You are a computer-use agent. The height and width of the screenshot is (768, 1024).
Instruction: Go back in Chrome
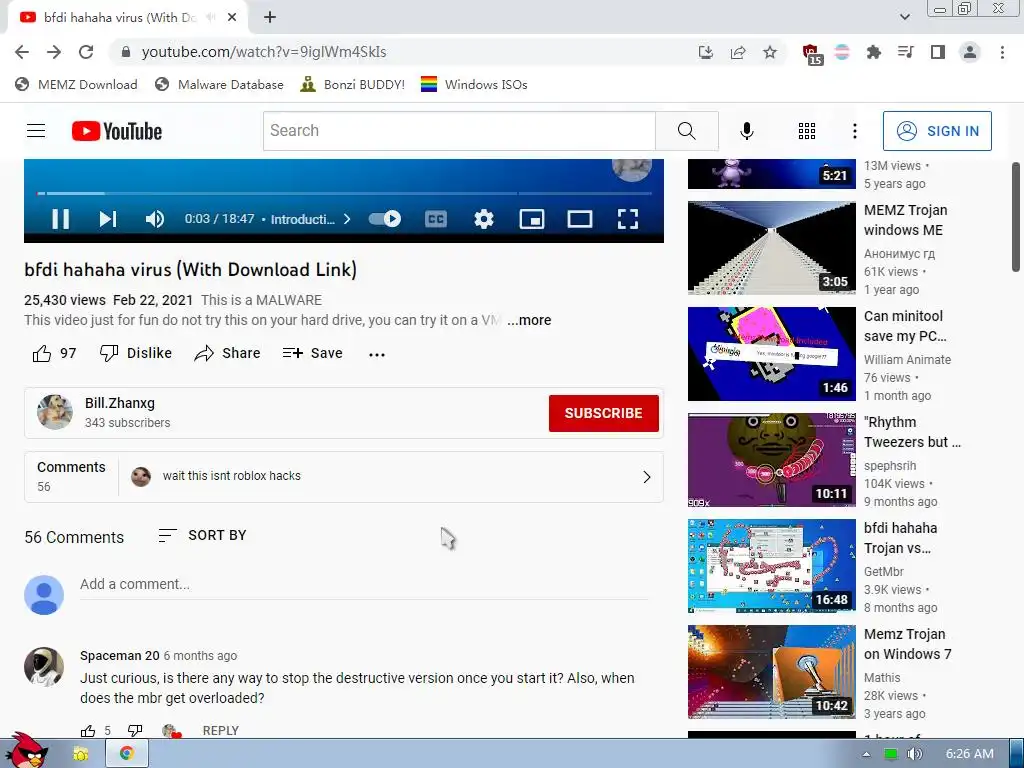point(22,52)
